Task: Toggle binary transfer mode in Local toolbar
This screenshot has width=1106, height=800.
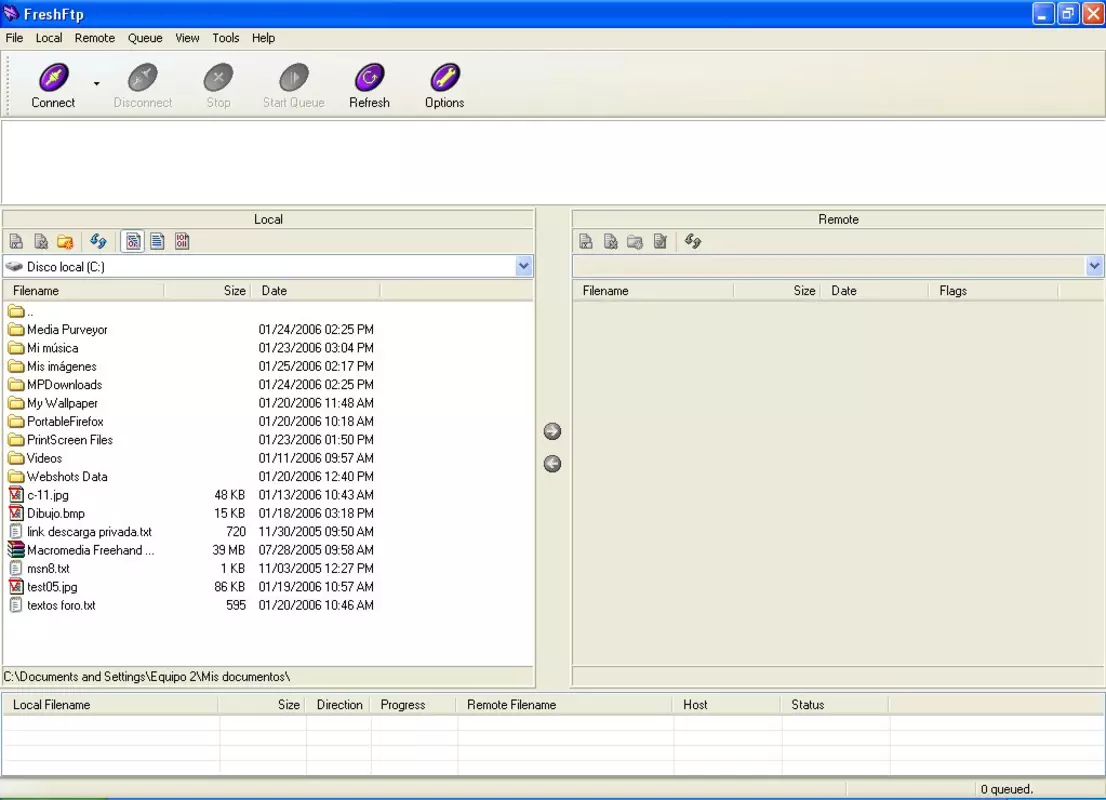Action: [x=182, y=242]
